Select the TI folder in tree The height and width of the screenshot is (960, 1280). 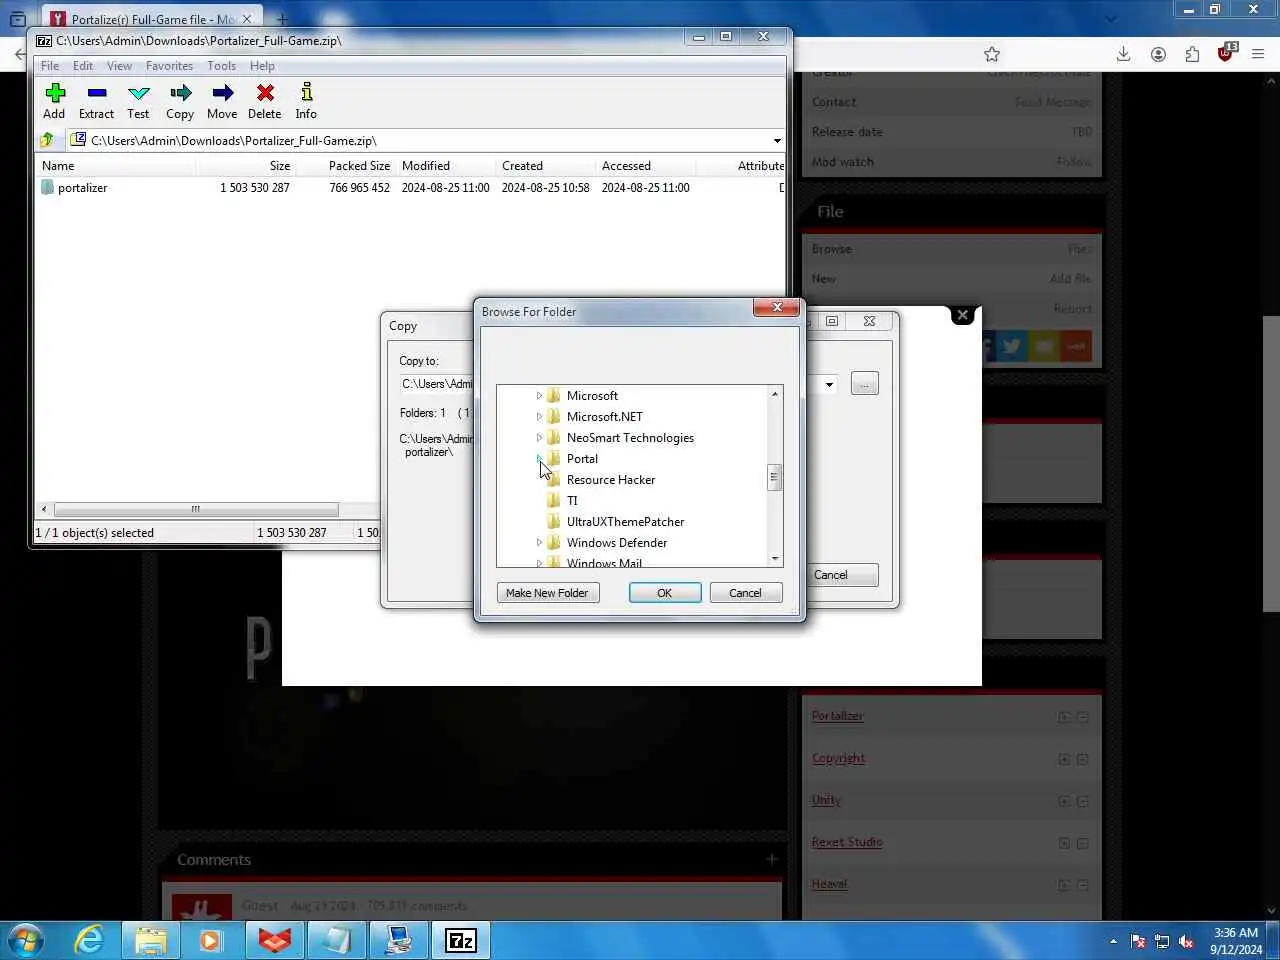coord(571,501)
